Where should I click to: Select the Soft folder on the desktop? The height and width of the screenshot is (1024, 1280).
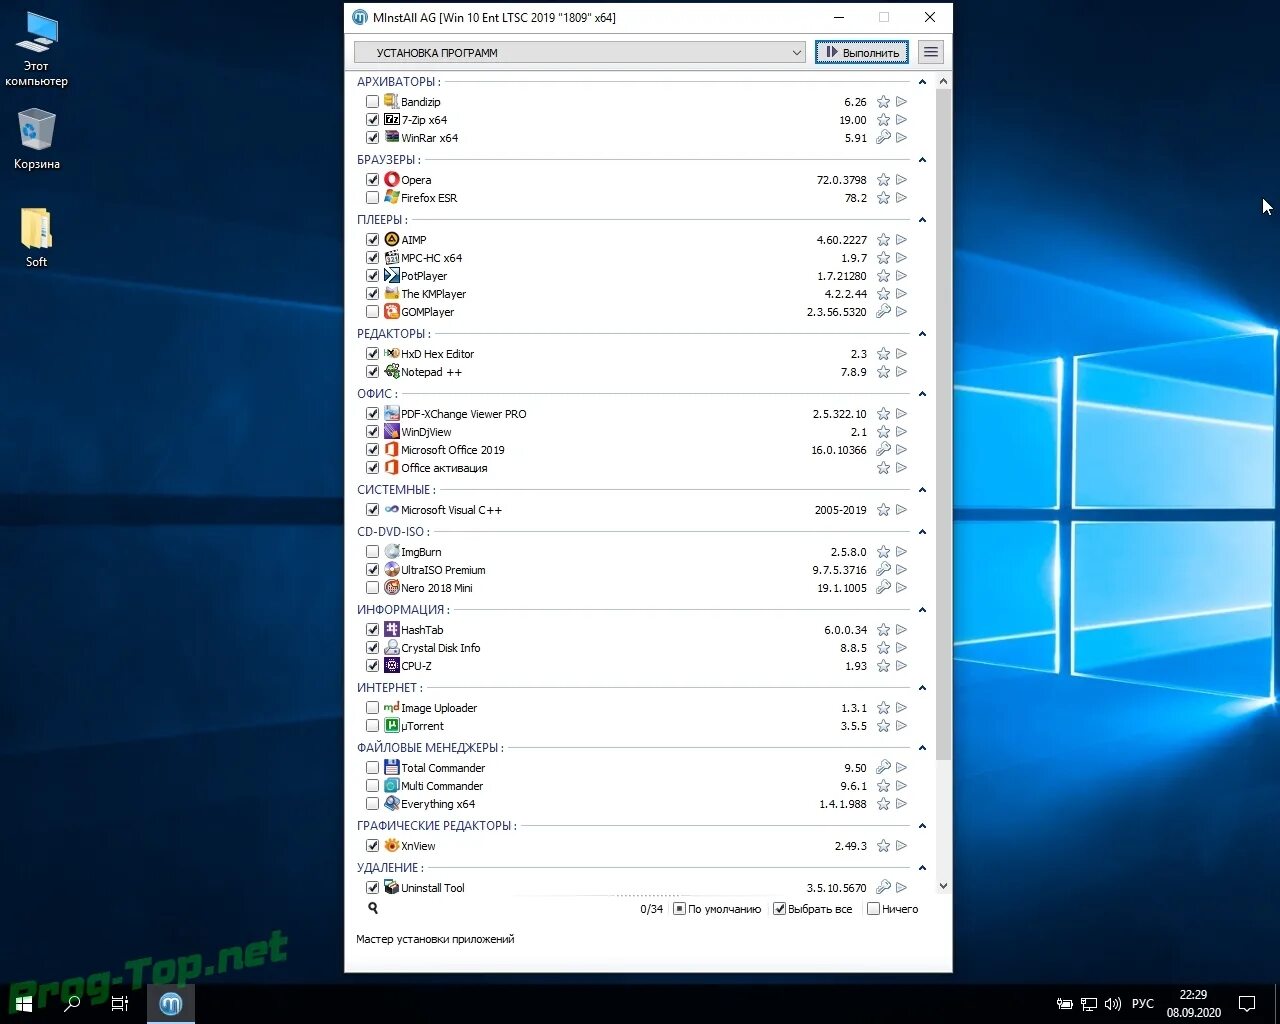coord(37,238)
